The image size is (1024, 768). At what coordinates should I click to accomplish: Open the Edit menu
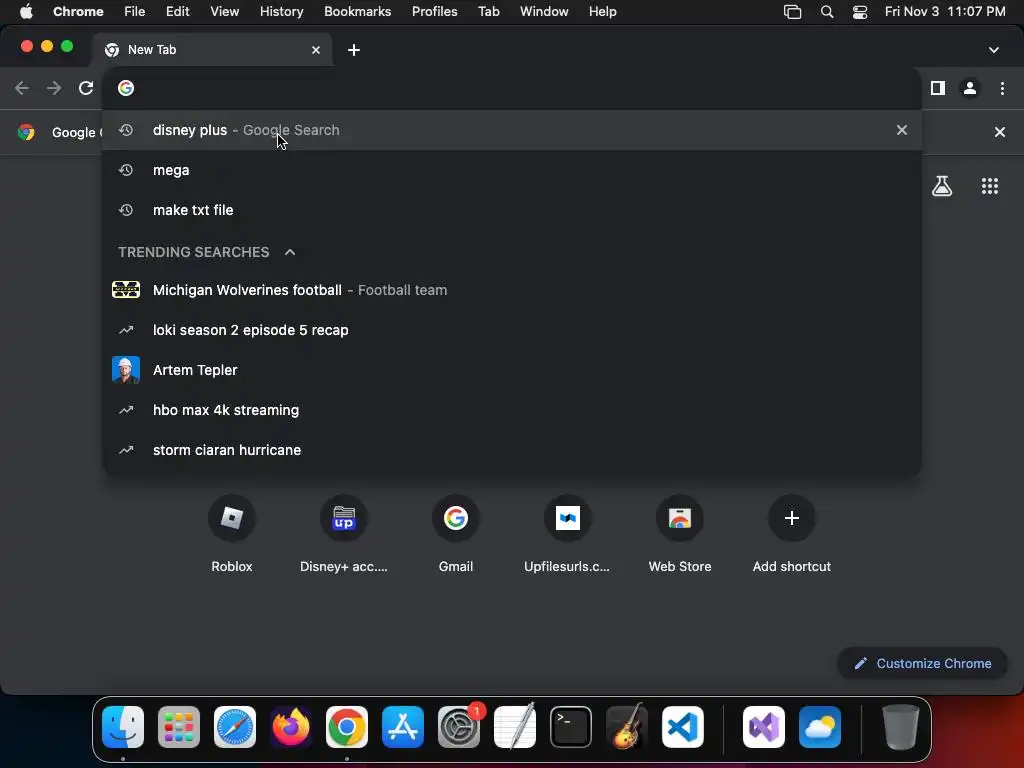pyautogui.click(x=177, y=12)
